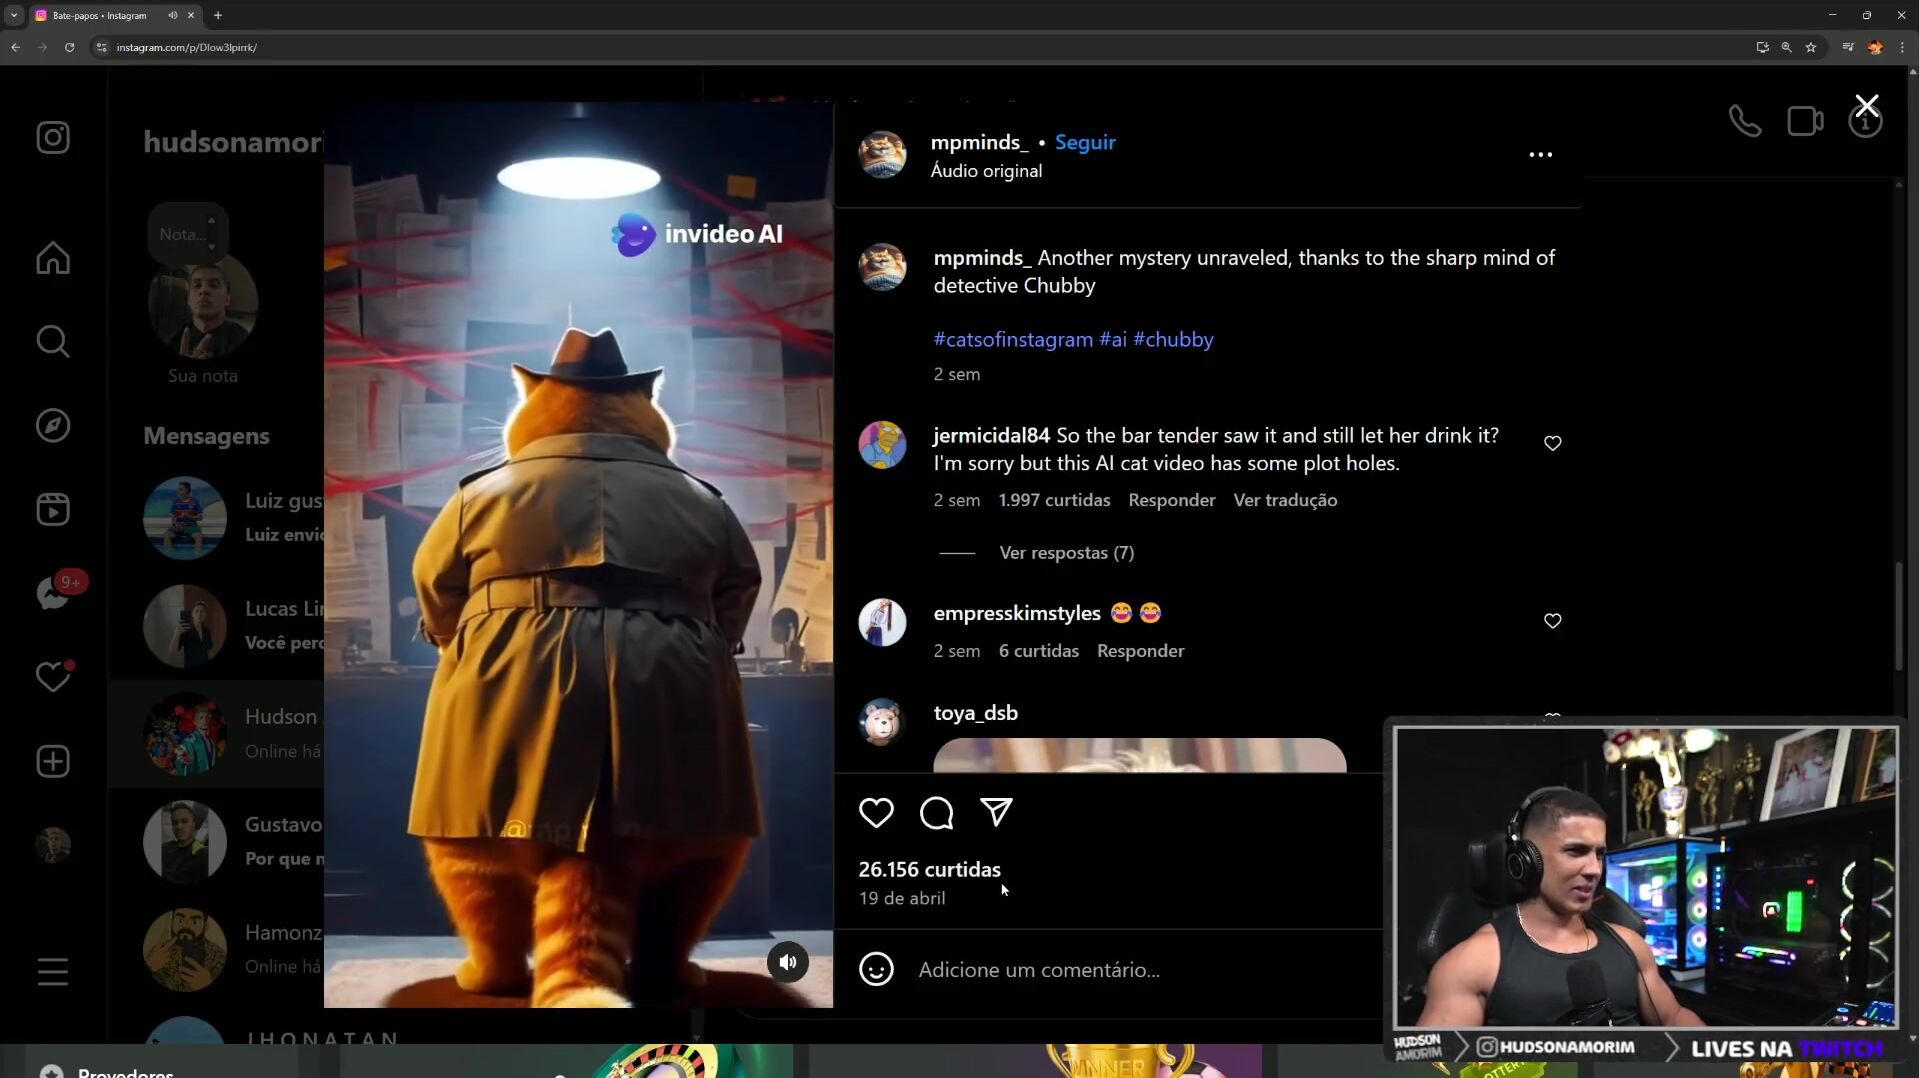1919x1078 pixels.
Task: Open empresskimstyles's username link
Action: click(x=1017, y=613)
